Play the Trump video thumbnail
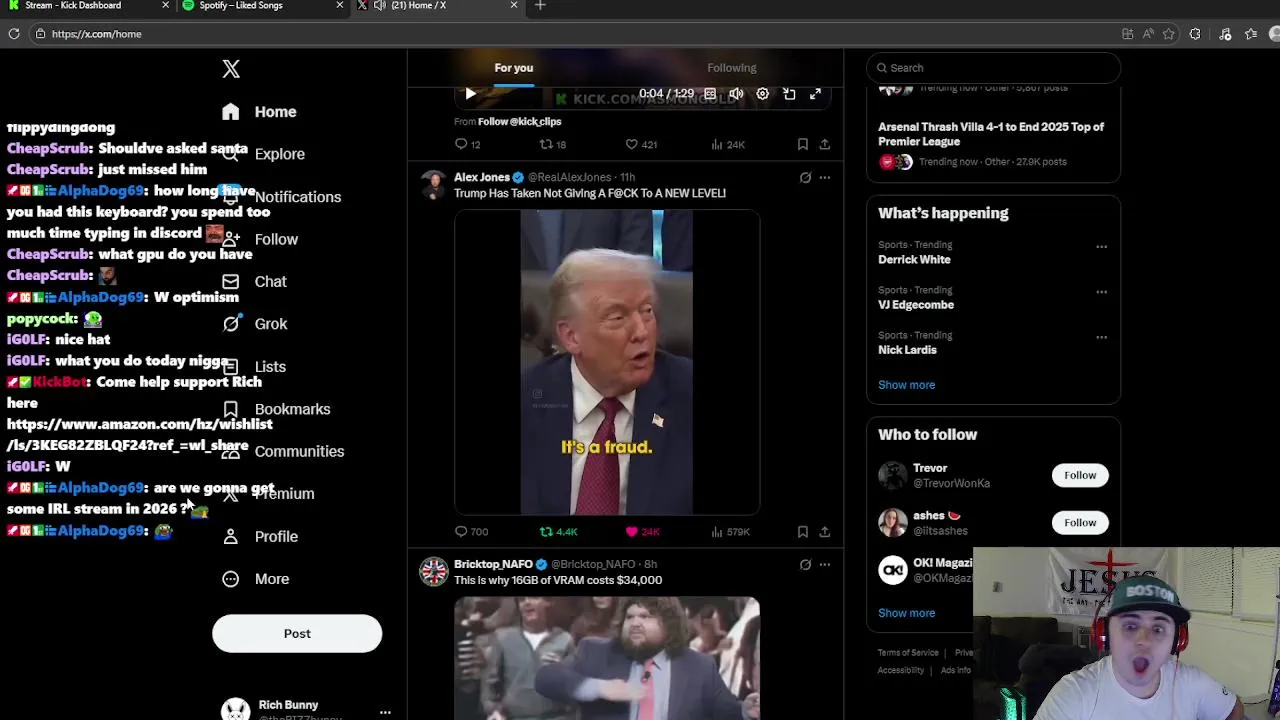 (607, 362)
